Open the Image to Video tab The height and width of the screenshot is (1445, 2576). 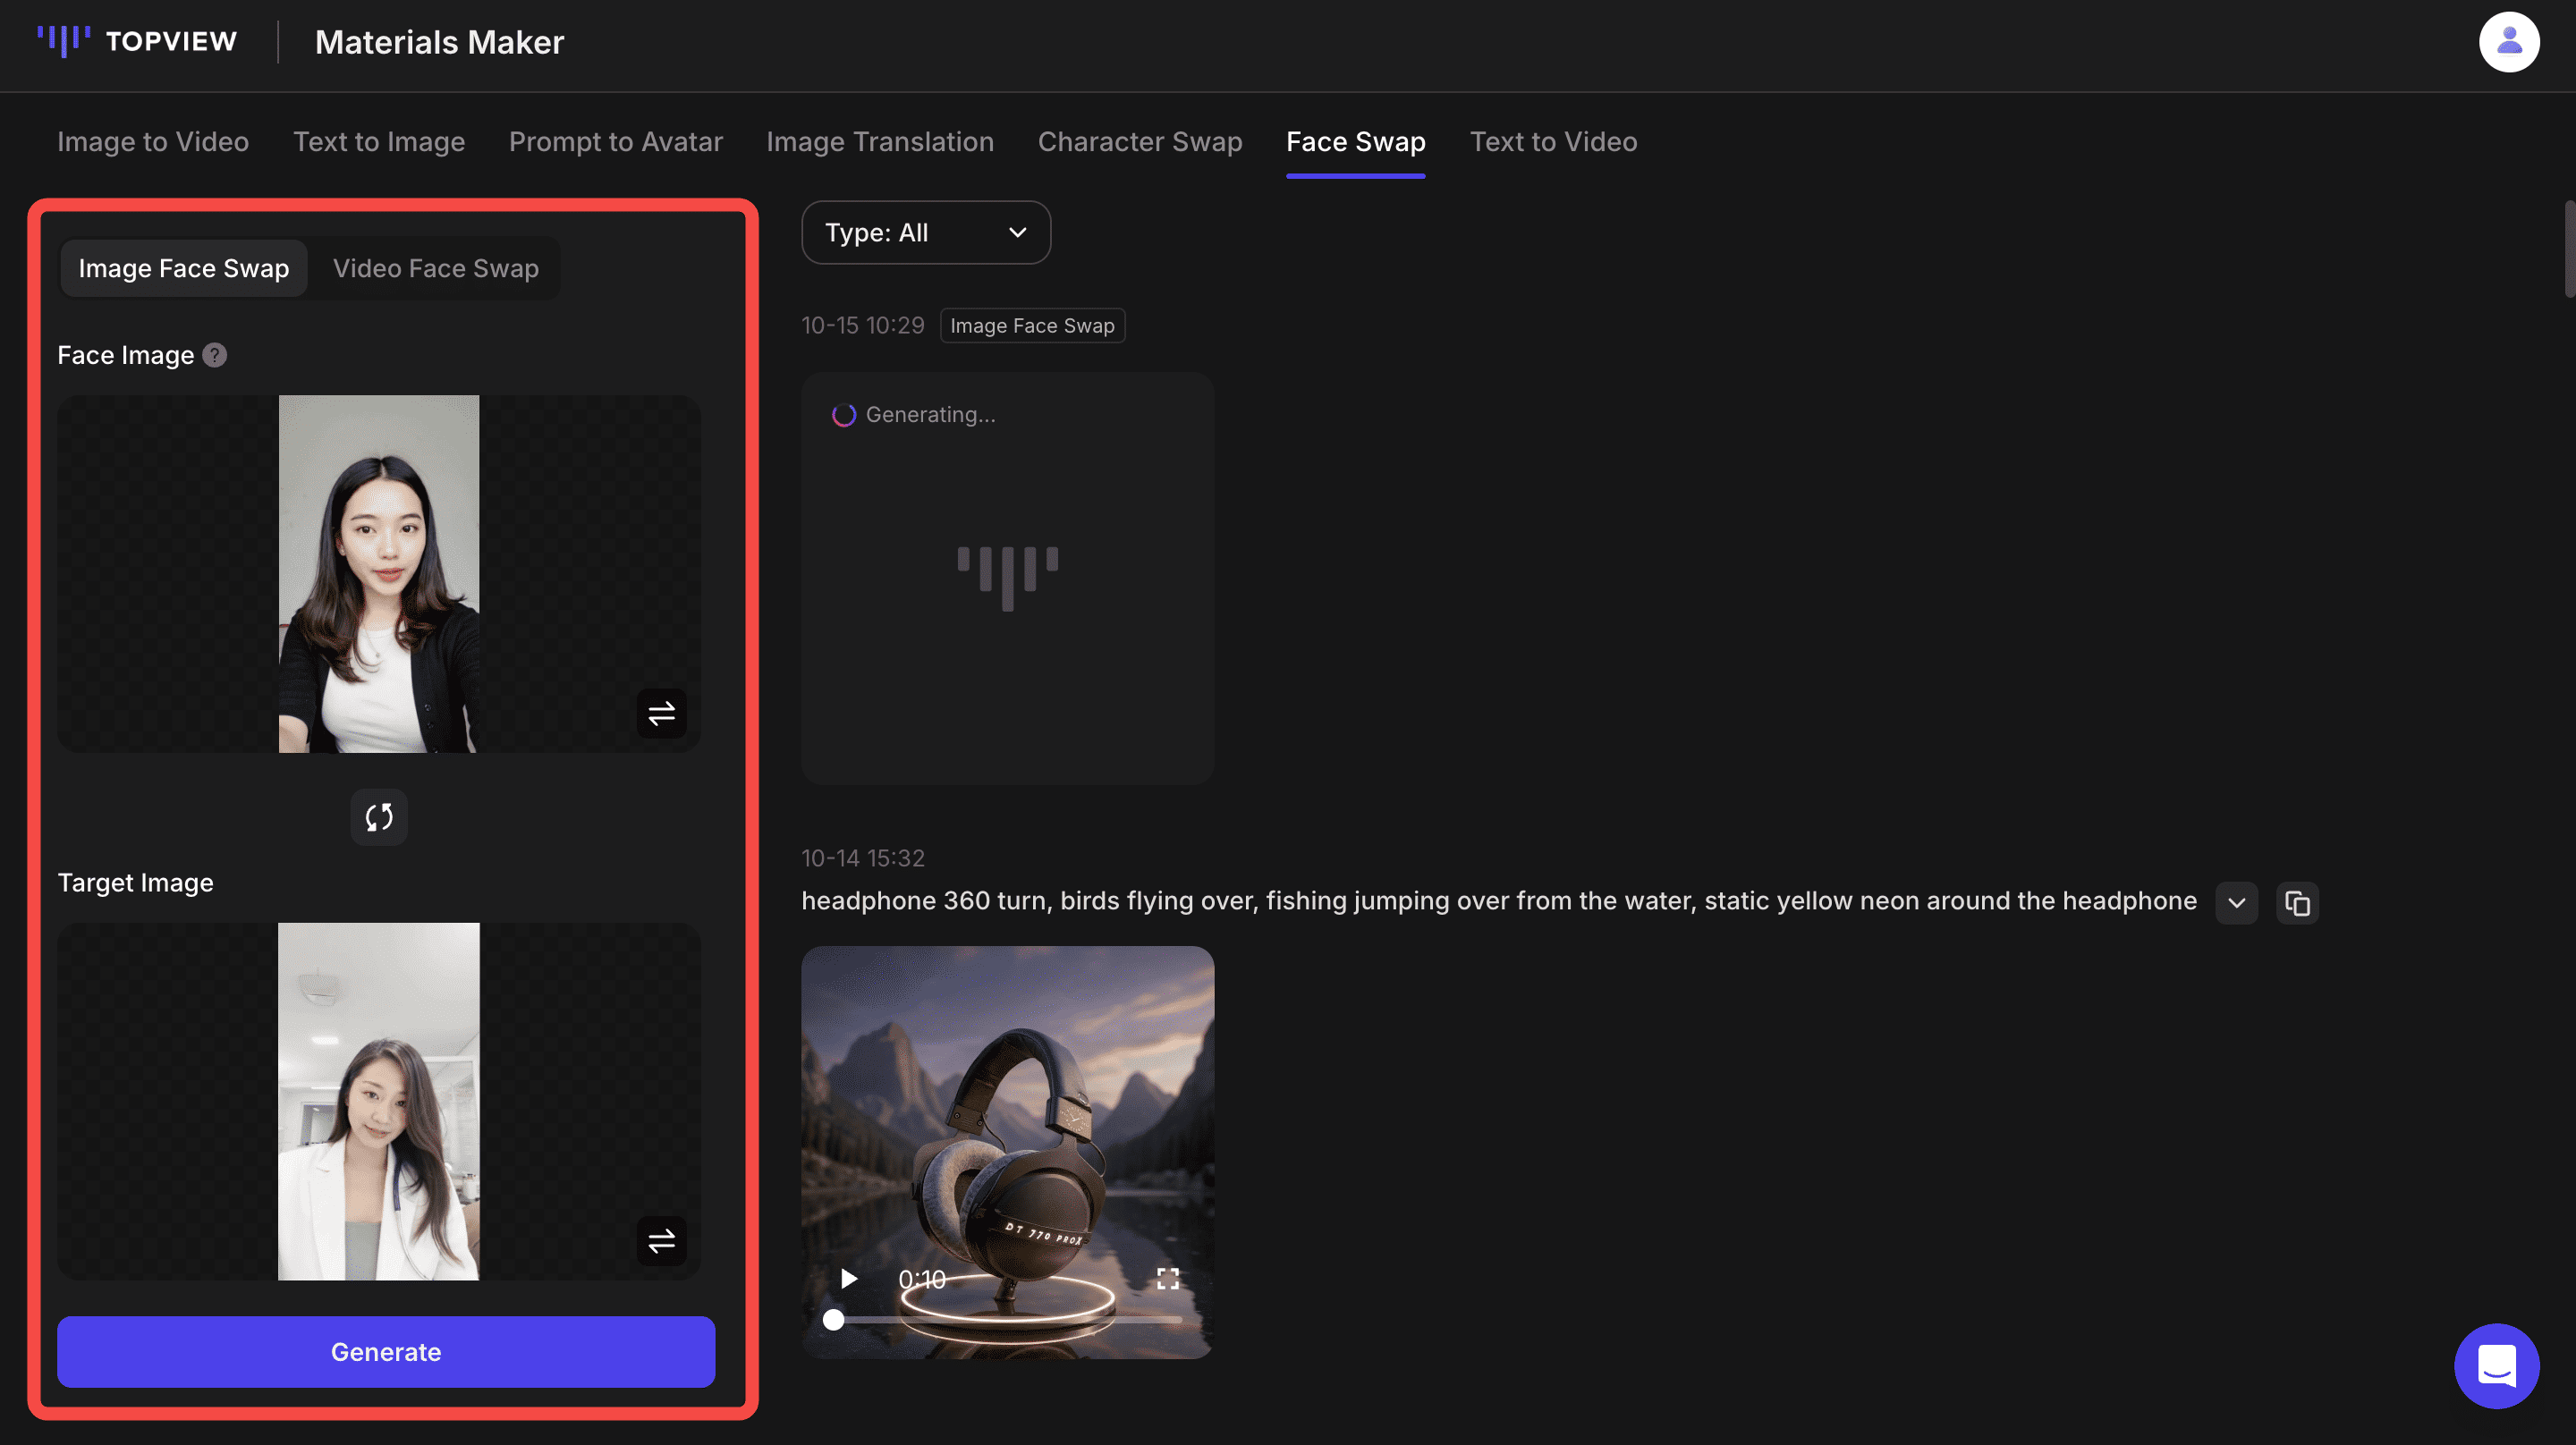[153, 142]
